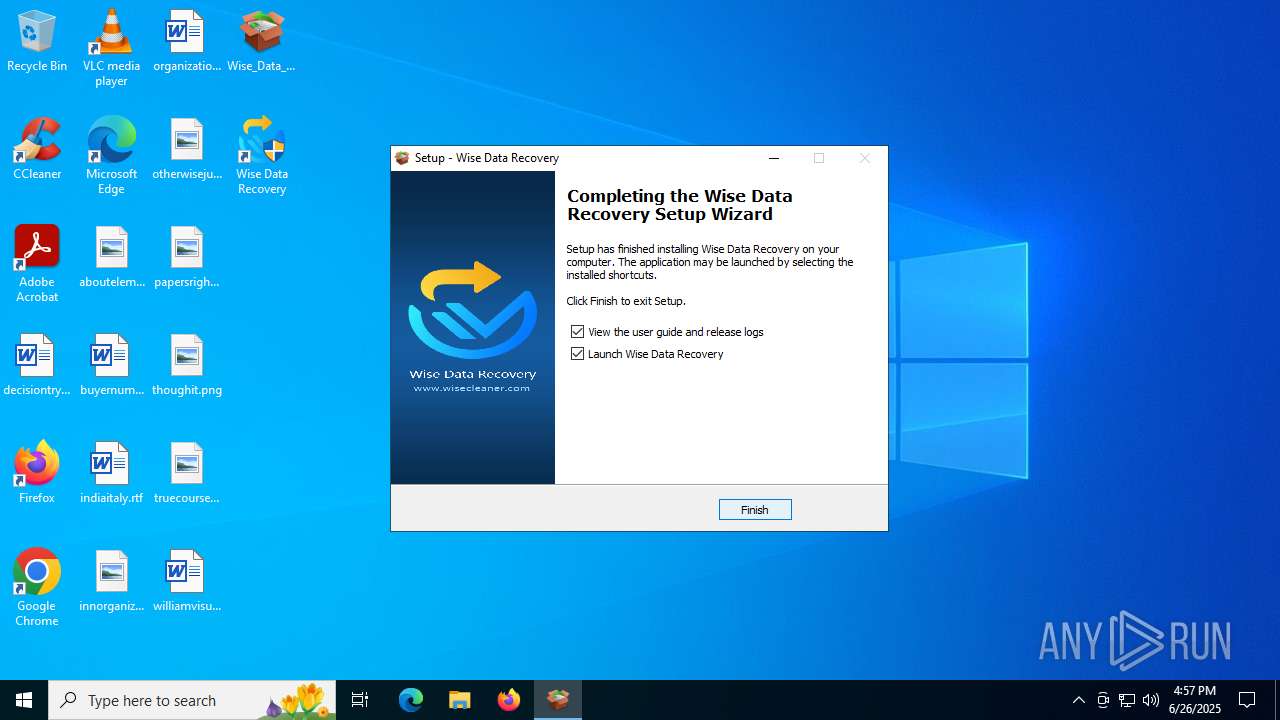Activate the Wise Data Recovery setup taskbar button
Screen dimensions: 1280x720
pos(558,700)
